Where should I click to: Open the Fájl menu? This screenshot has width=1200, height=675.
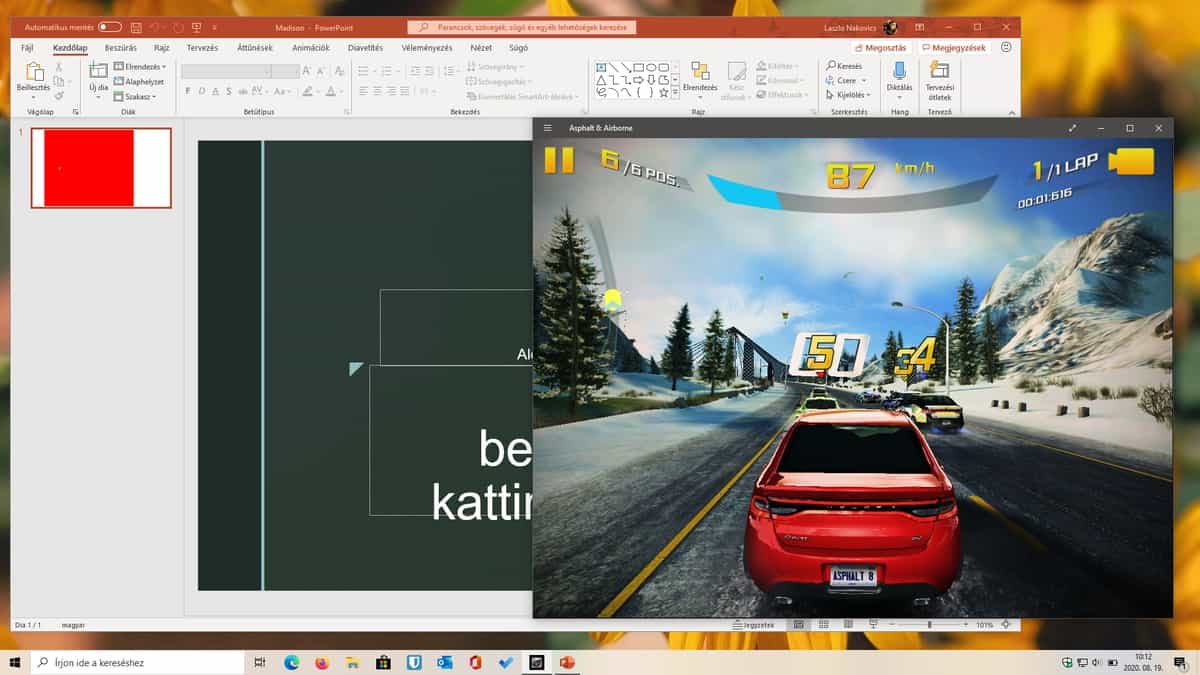(x=27, y=47)
